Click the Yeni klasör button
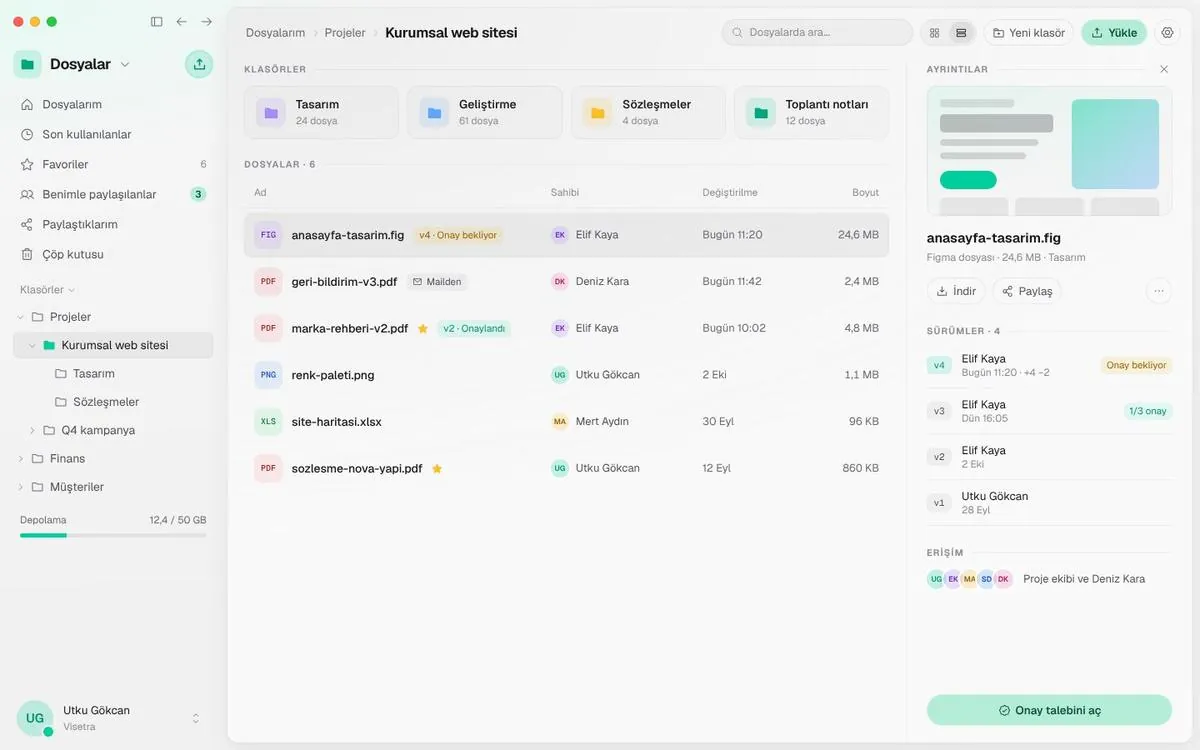1200x750 pixels. click(x=1029, y=32)
